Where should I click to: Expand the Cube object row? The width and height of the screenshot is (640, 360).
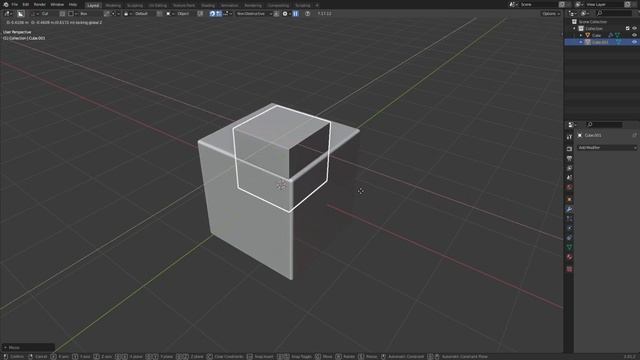pos(581,36)
